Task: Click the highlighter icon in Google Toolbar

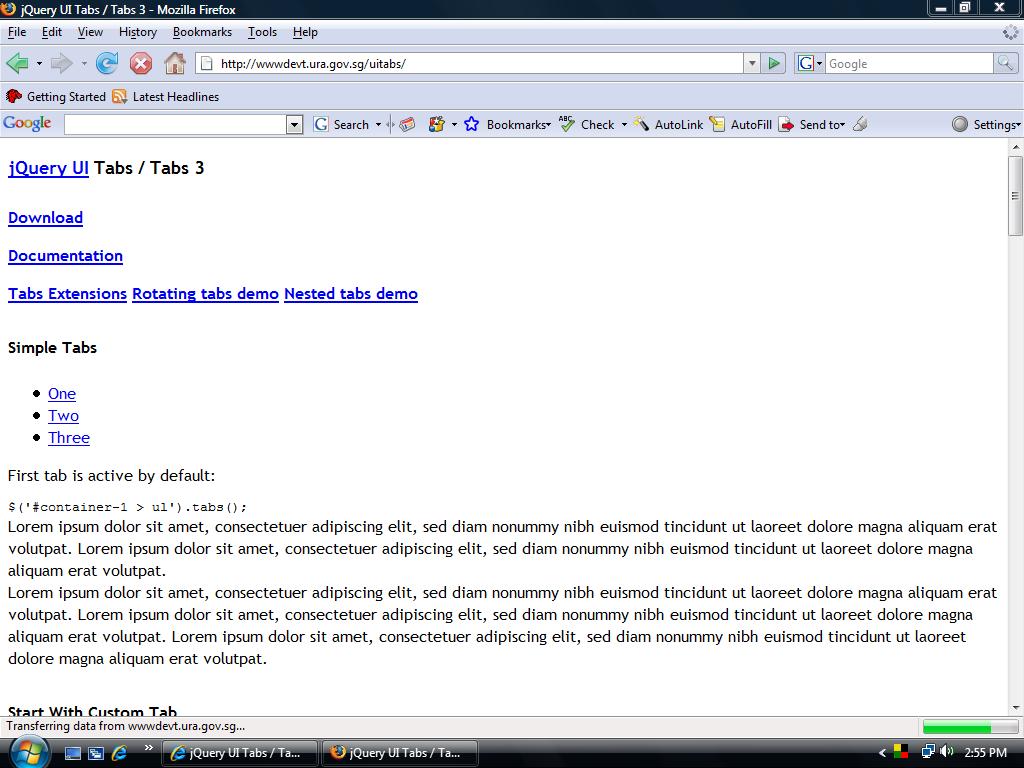Action: (860, 125)
